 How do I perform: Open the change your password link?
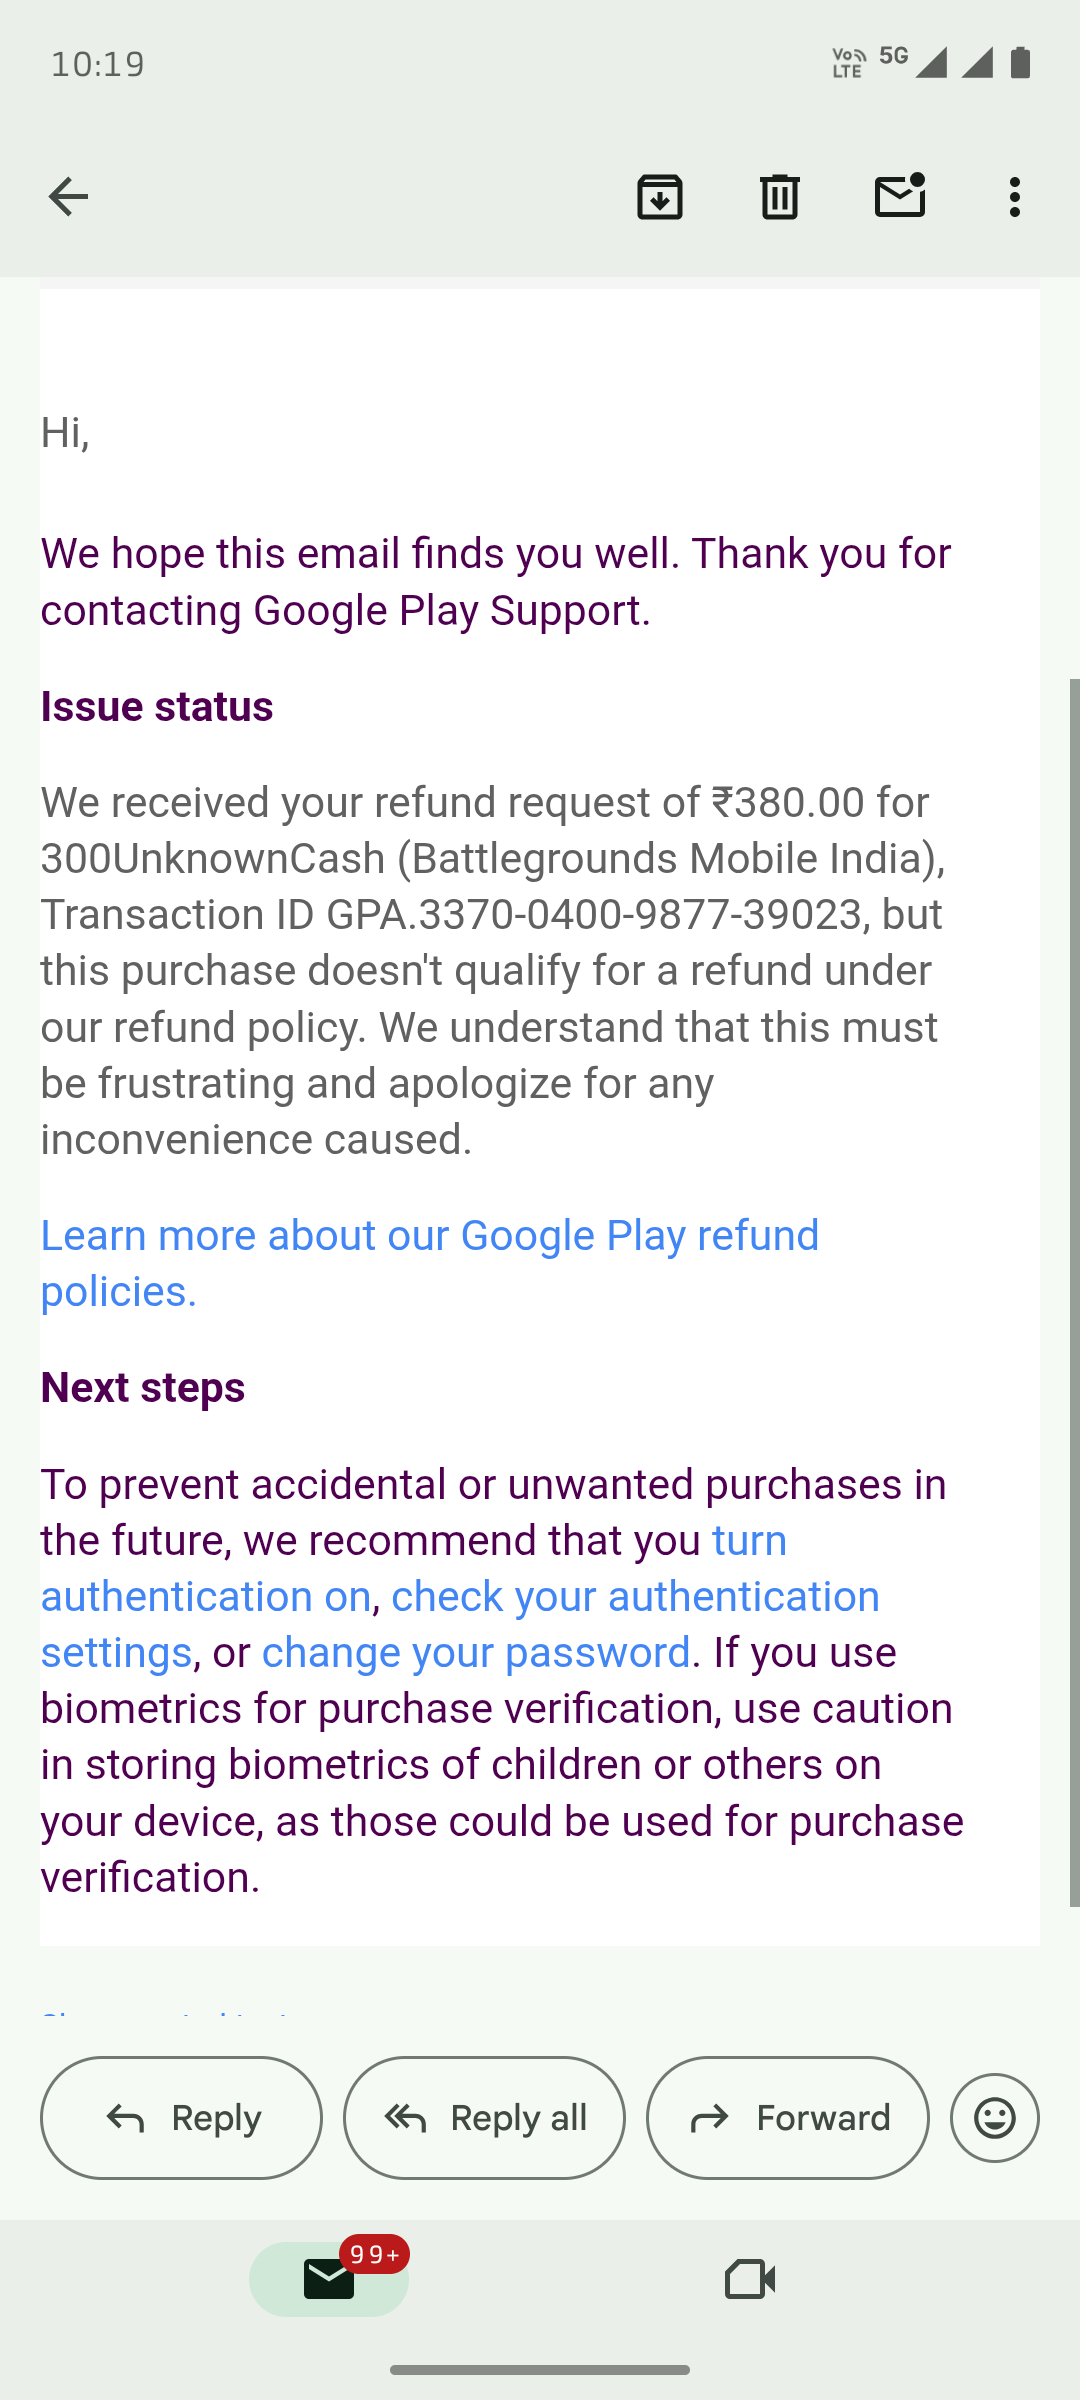coord(476,1653)
